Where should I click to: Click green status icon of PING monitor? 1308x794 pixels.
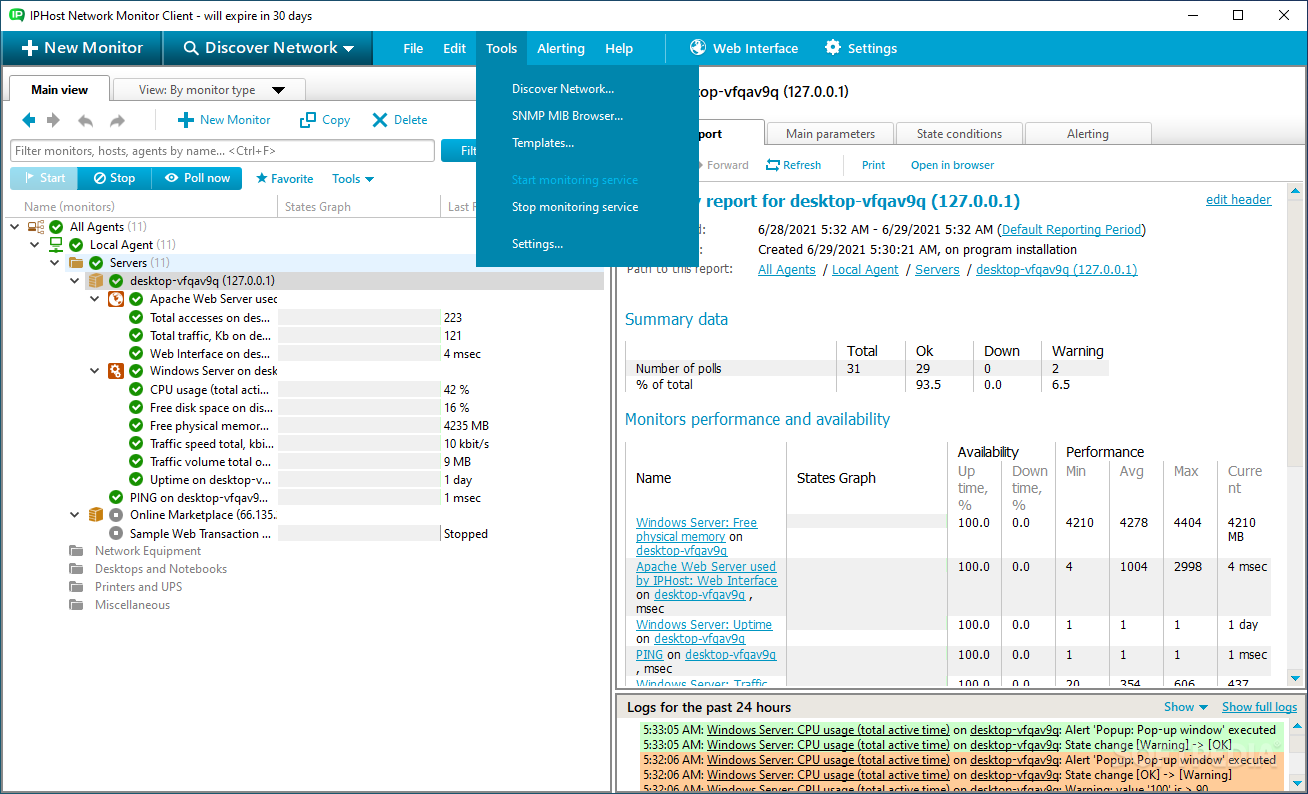116,497
